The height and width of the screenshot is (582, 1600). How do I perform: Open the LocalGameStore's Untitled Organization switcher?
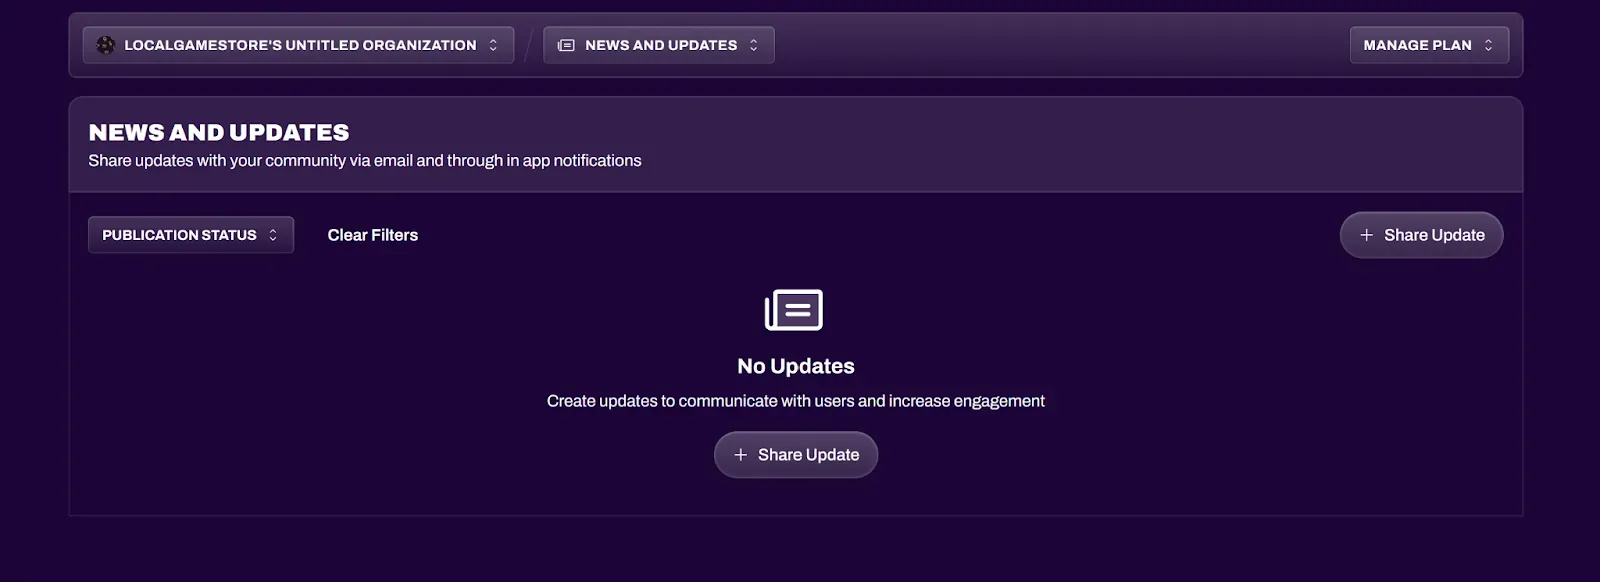[x=298, y=45]
